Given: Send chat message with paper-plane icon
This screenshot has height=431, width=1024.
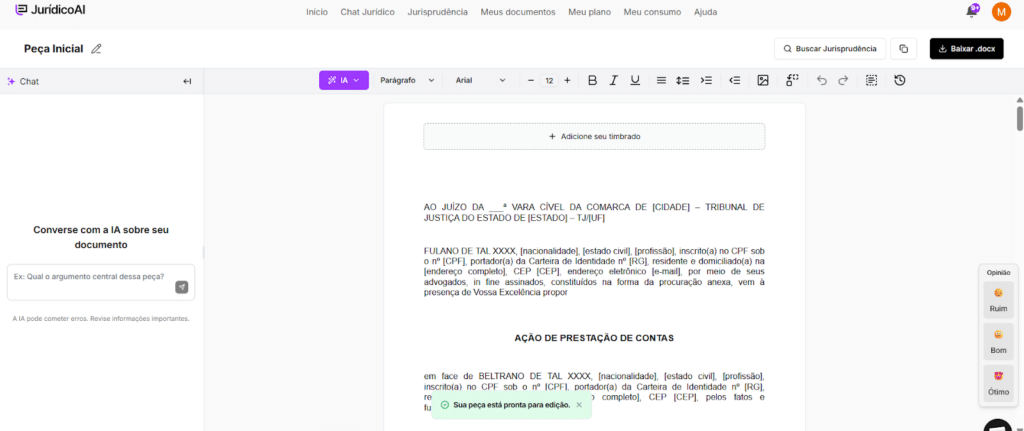Looking at the screenshot, I should pyautogui.click(x=182, y=287).
